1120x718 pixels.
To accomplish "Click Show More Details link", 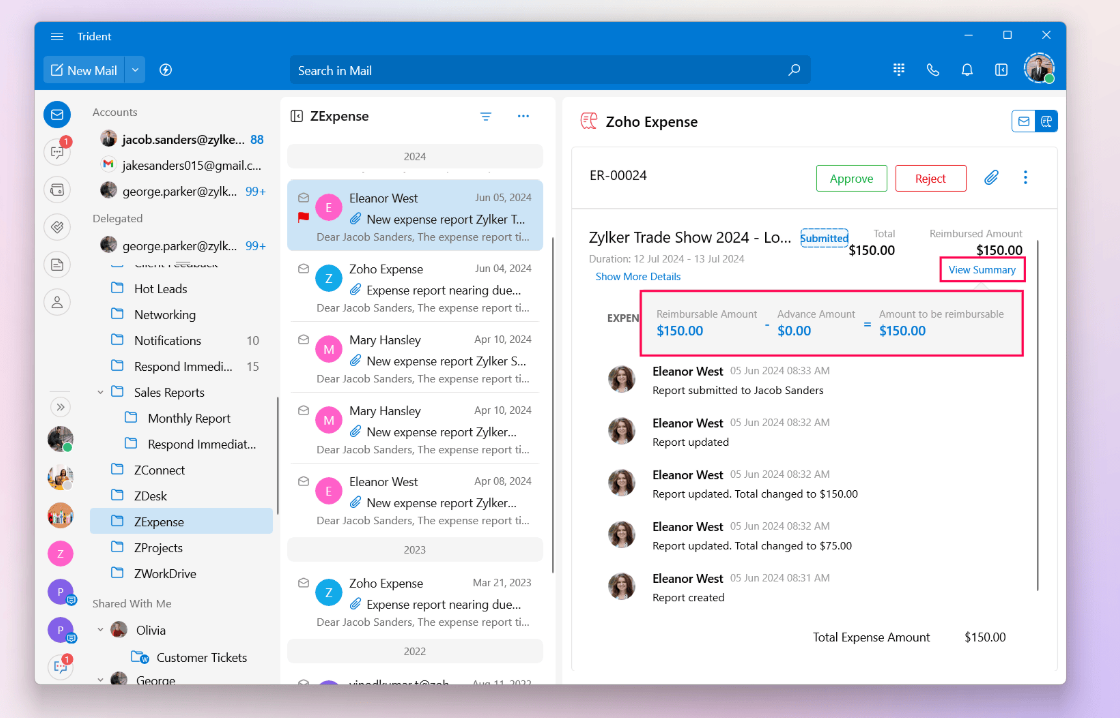I will coord(638,276).
